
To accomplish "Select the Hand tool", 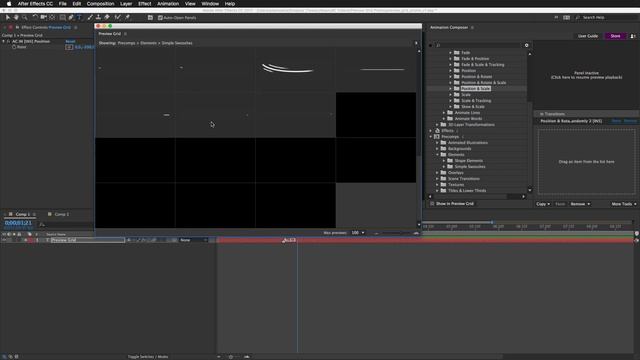I will point(16,18).
